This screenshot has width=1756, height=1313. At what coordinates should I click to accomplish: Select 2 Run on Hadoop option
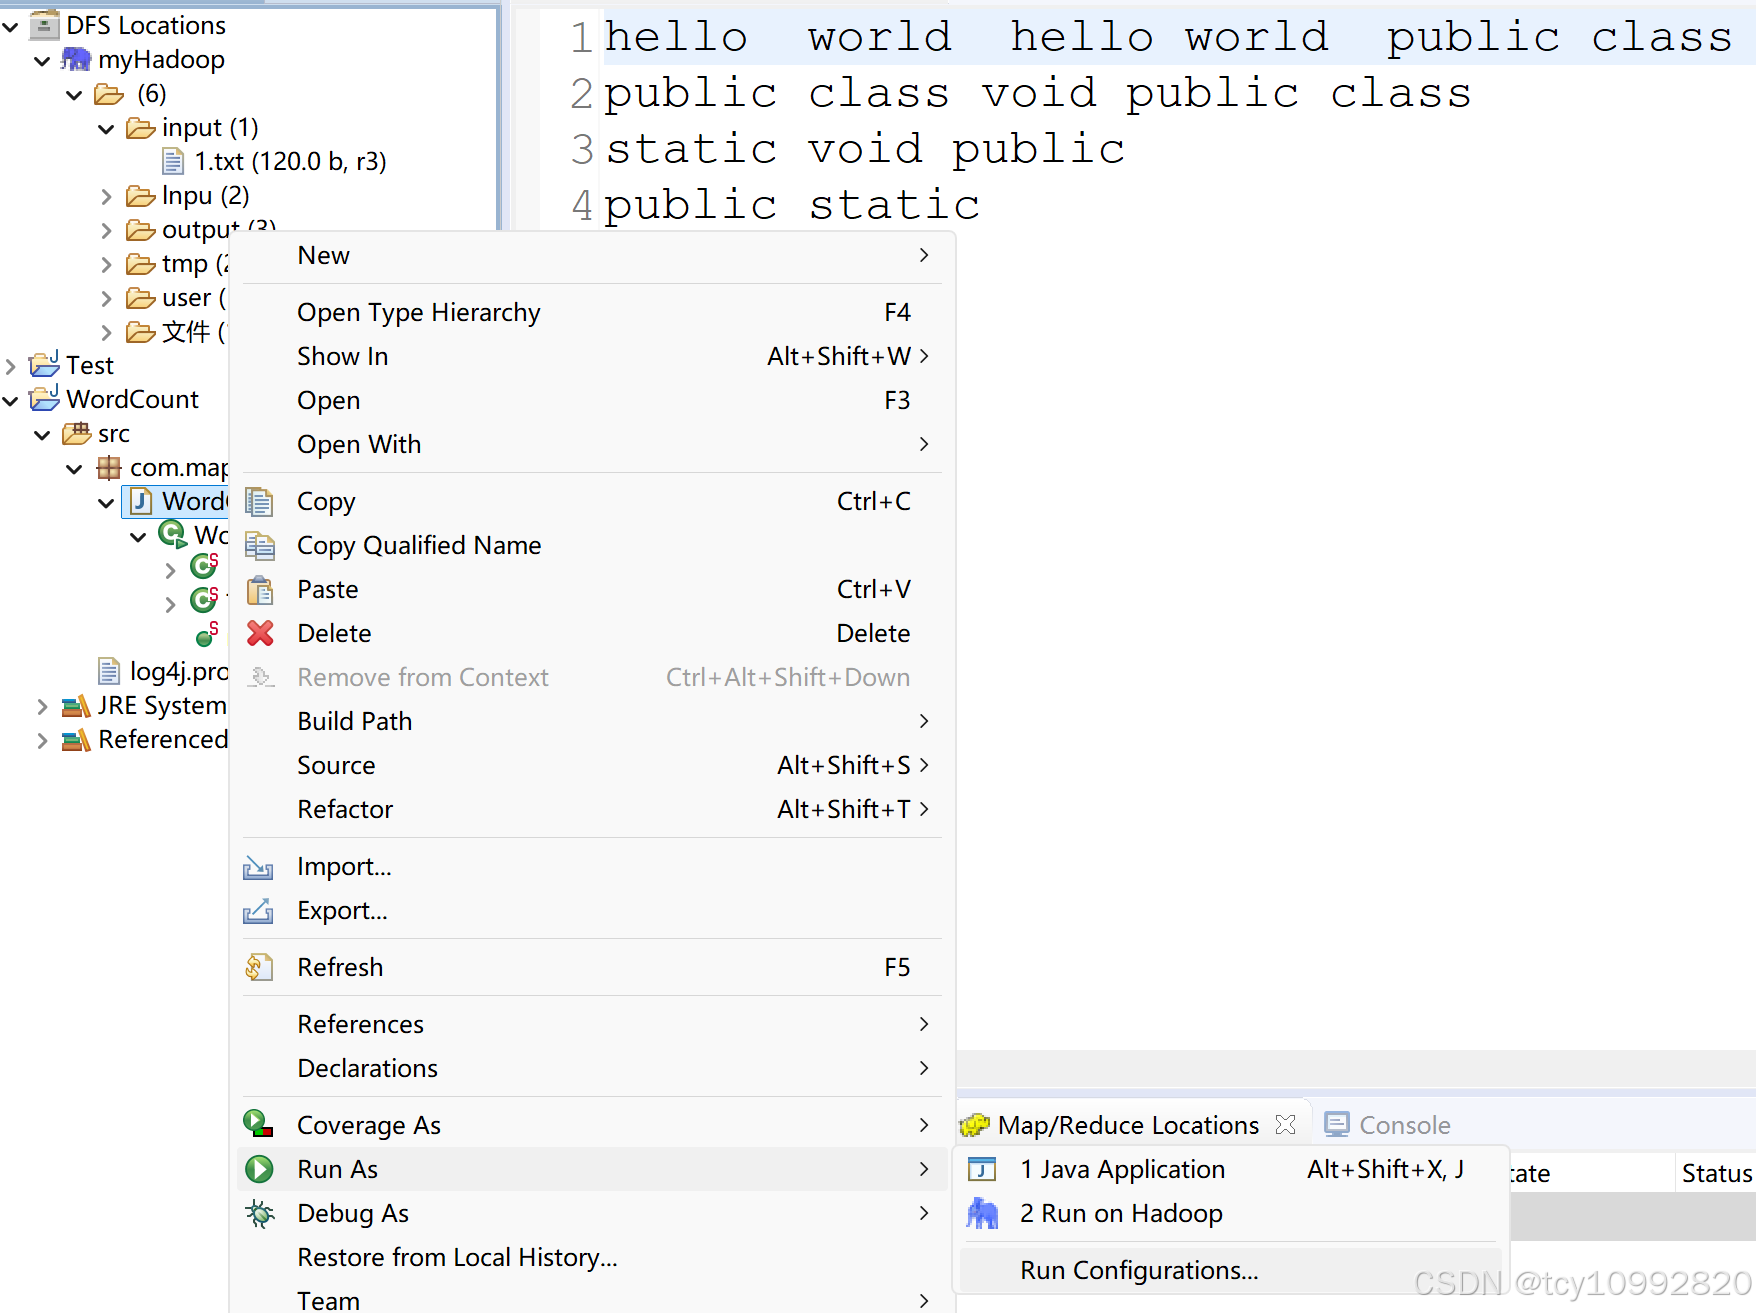(x=1120, y=1213)
